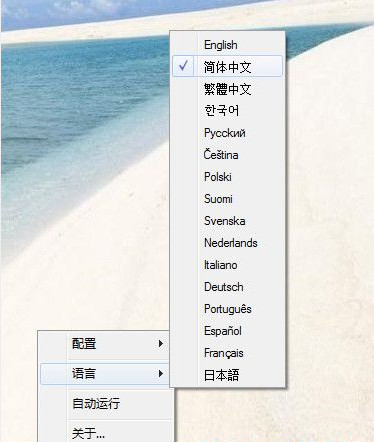Pick Italiano in language menu
Viewport: 374px width, 442px height.
coord(228,265)
